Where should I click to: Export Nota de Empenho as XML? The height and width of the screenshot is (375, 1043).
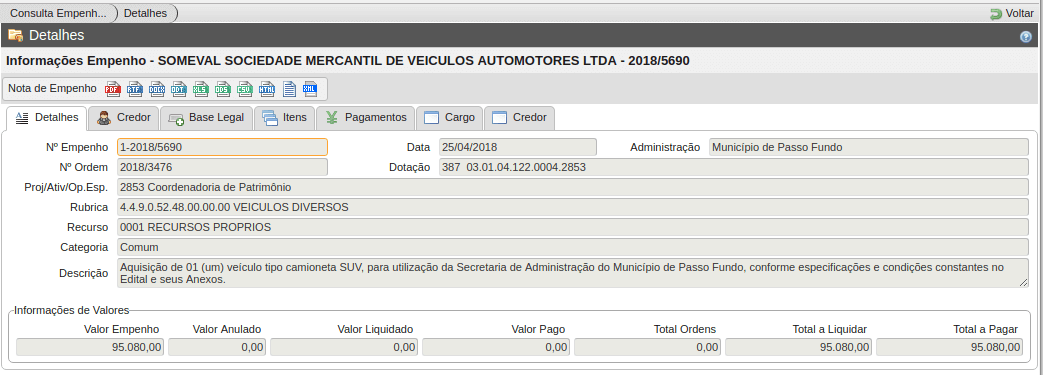point(311,88)
